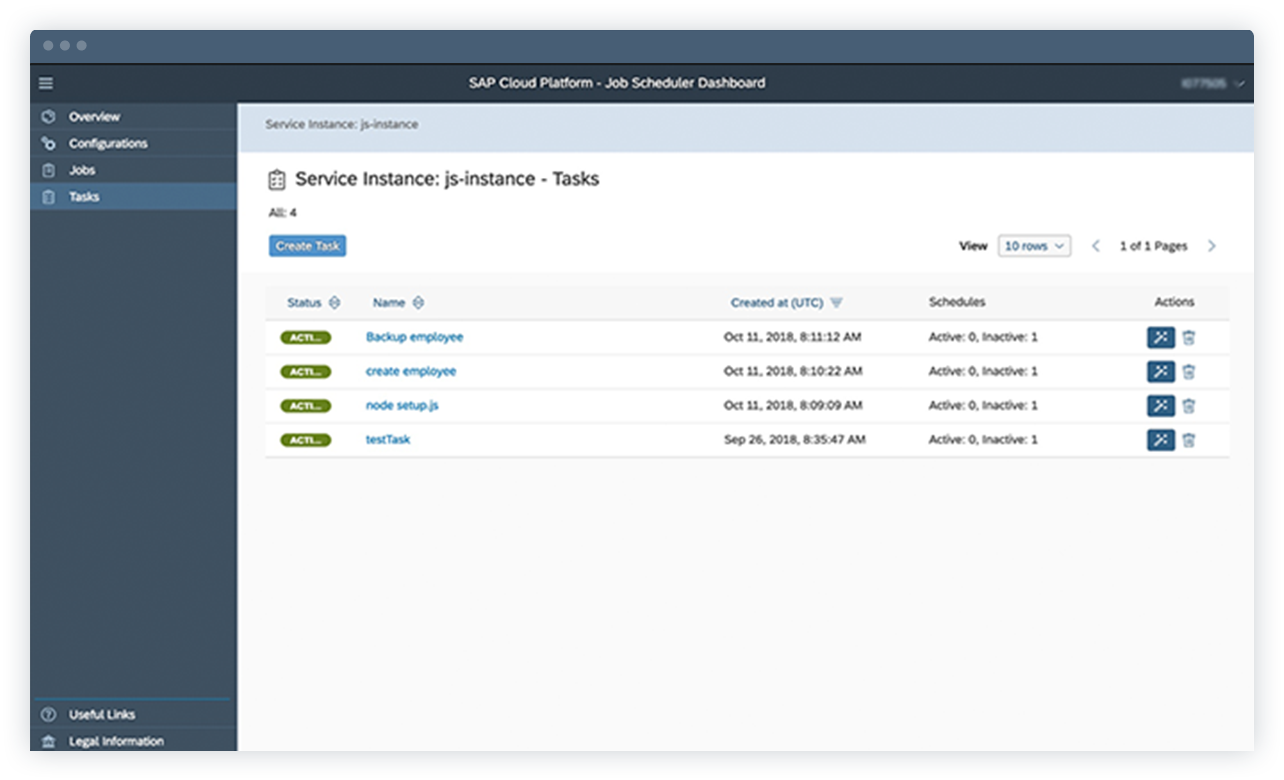Click testTask's Active: 0, Inactive: 1 cell
1284x780 pixels.
(x=983, y=439)
